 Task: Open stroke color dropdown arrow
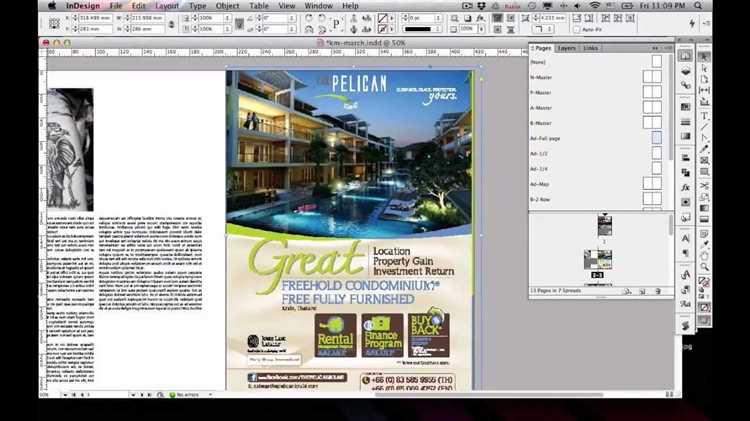pos(392,29)
